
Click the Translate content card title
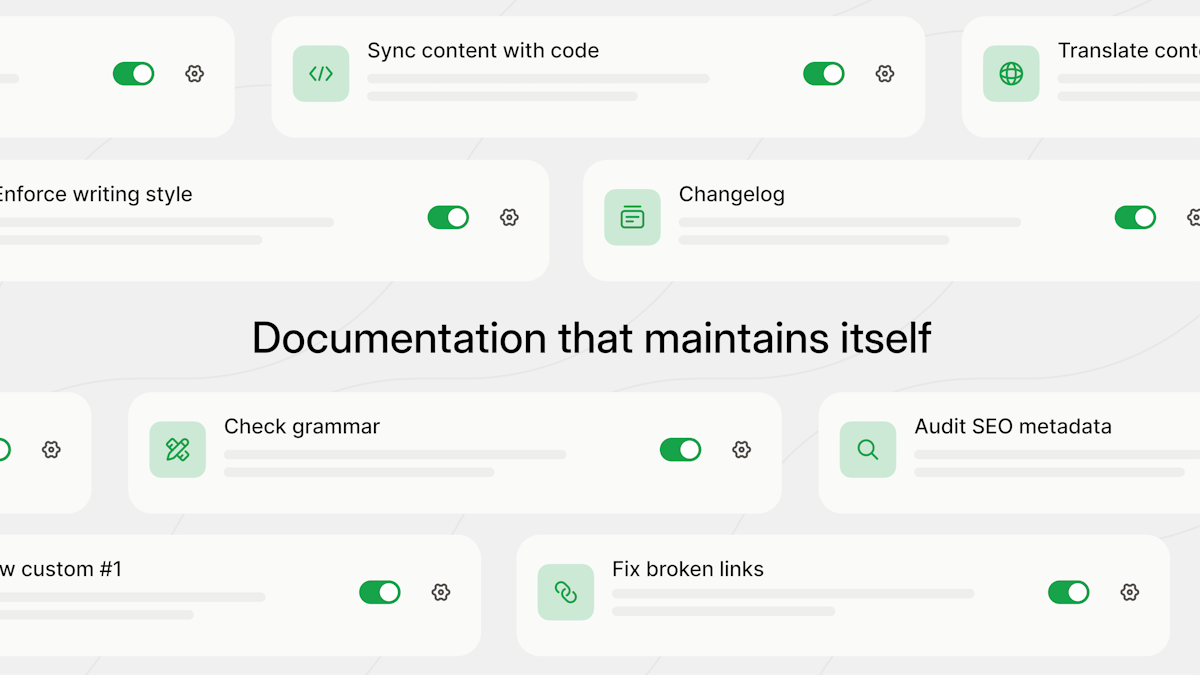pyautogui.click(x=1129, y=50)
